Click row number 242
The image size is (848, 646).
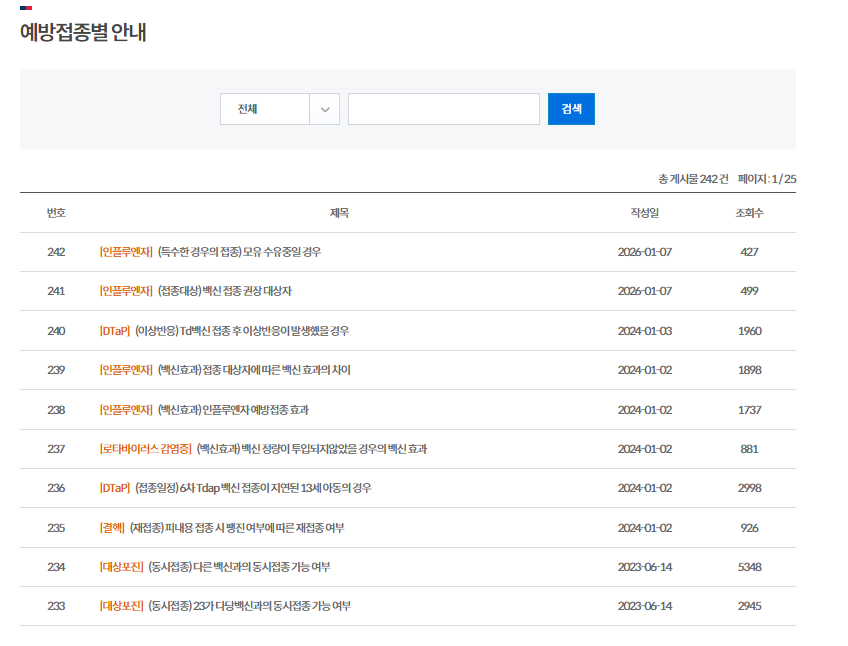click(x=56, y=252)
